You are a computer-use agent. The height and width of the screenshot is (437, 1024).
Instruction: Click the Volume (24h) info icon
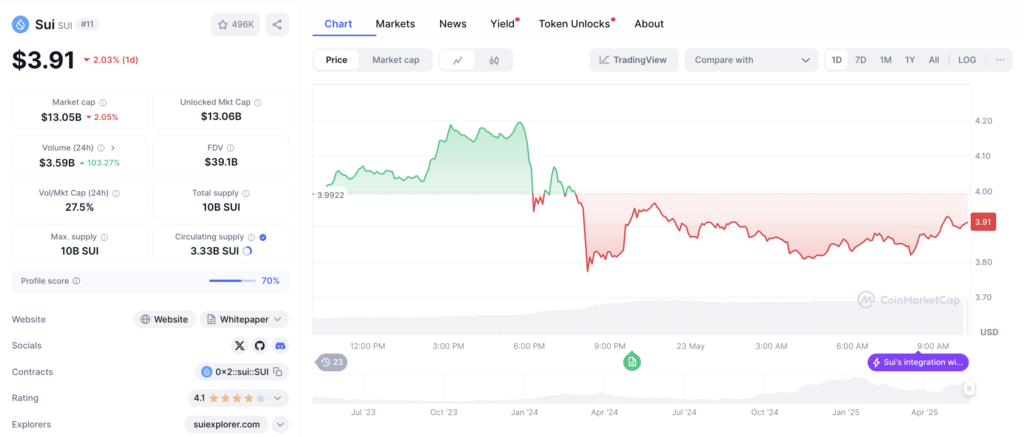click(101, 148)
